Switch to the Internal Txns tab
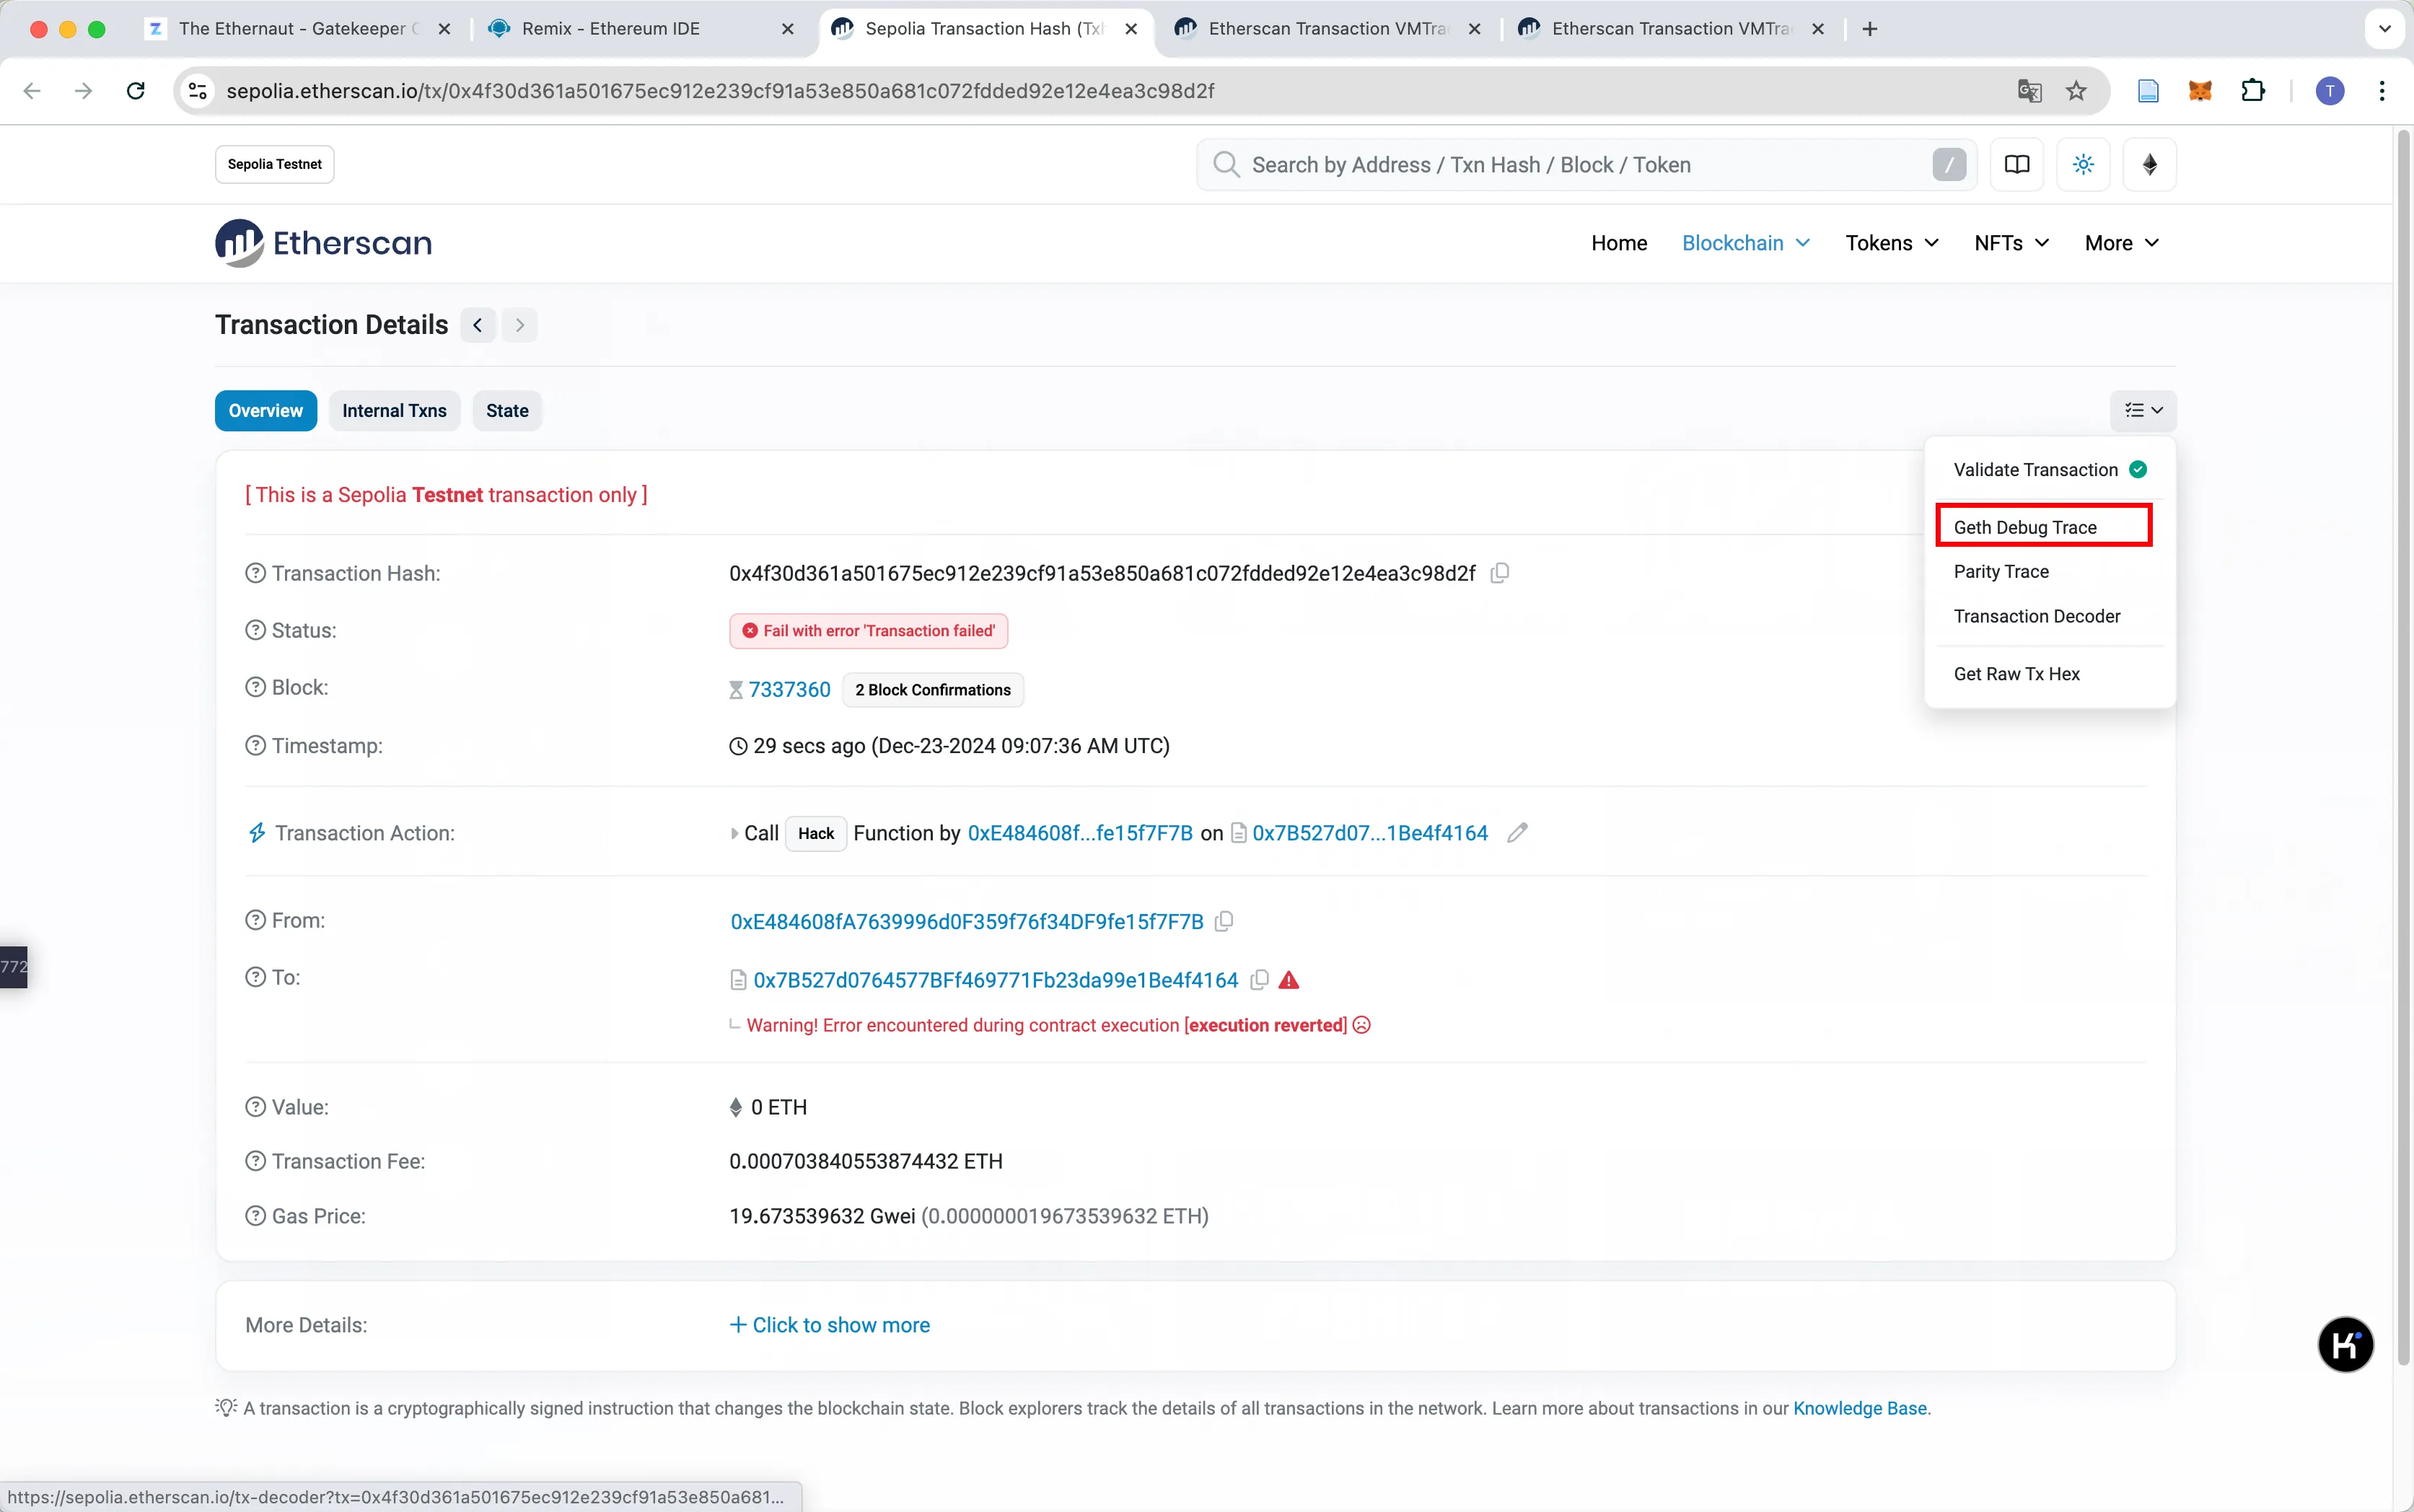The height and width of the screenshot is (1512, 2414). point(394,410)
